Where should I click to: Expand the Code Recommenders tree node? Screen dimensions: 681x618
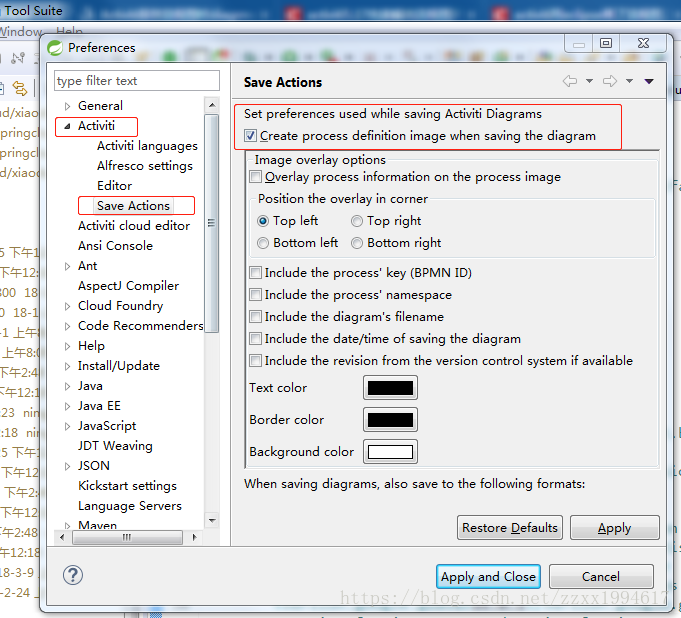[67, 326]
